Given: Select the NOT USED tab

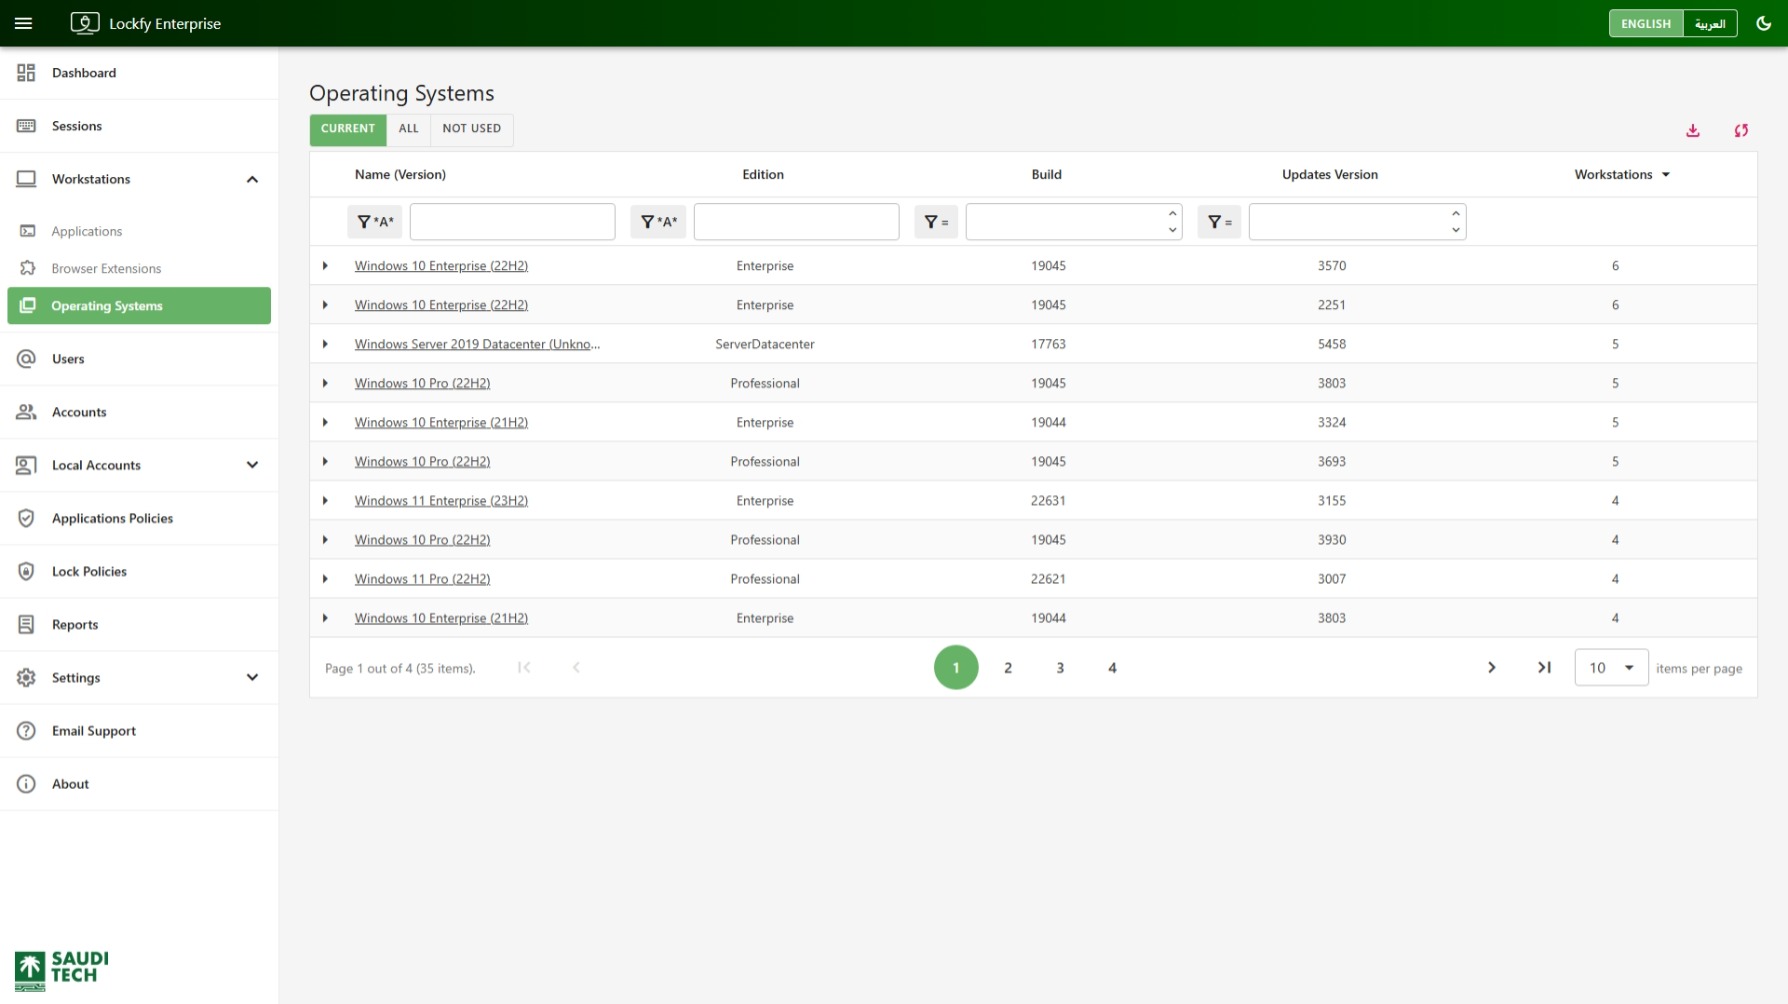Looking at the screenshot, I should click(x=472, y=129).
